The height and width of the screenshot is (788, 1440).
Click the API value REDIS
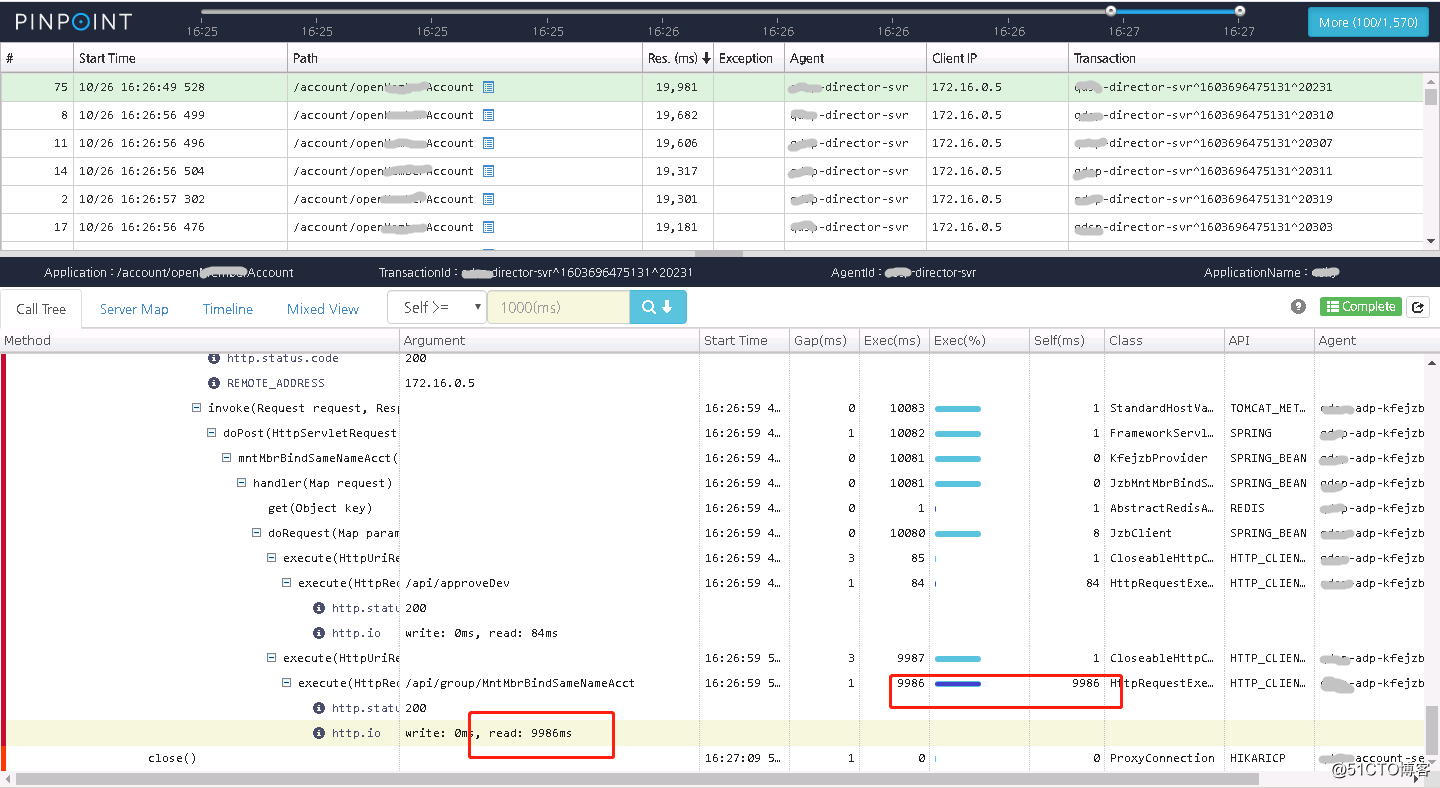[x=1247, y=508]
